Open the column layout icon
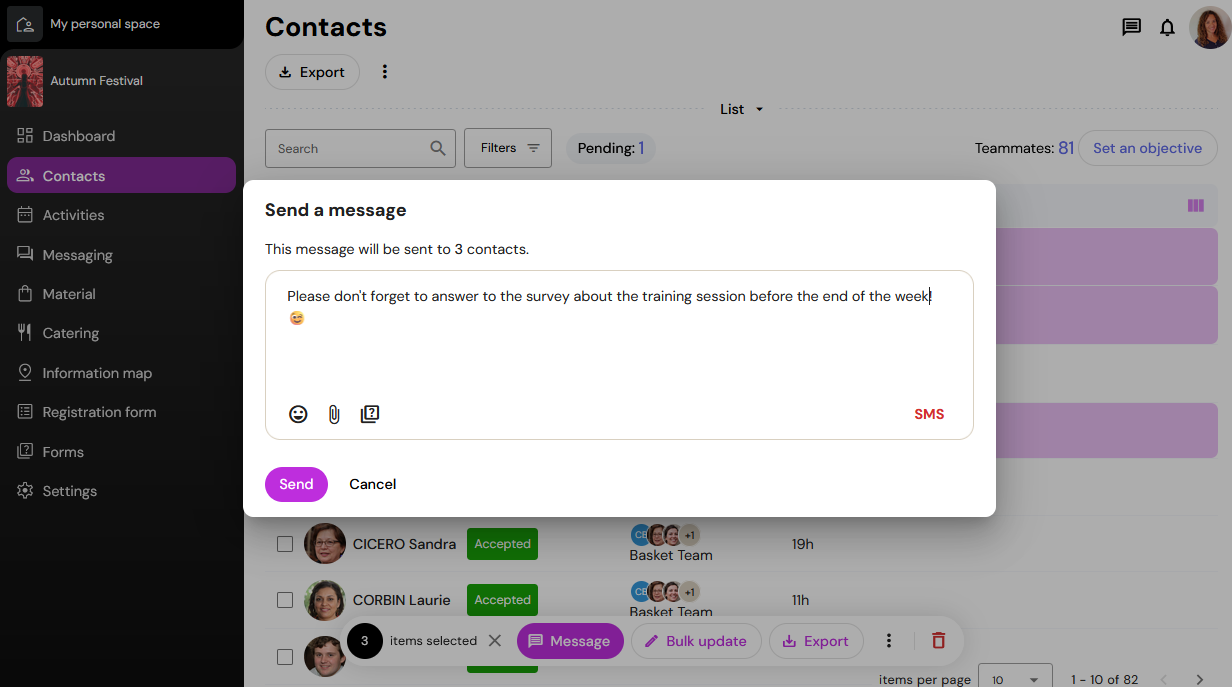 click(x=1195, y=206)
